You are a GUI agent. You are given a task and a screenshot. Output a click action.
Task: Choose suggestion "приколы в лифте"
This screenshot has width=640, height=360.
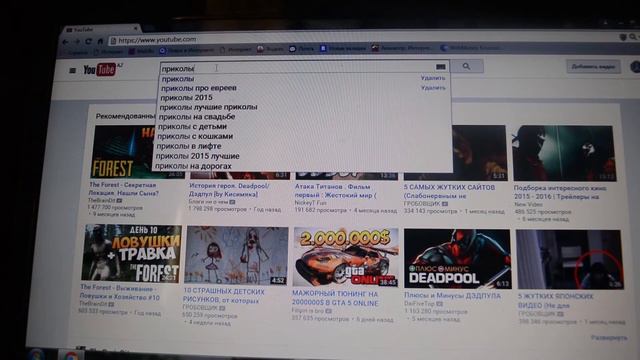coord(189,146)
